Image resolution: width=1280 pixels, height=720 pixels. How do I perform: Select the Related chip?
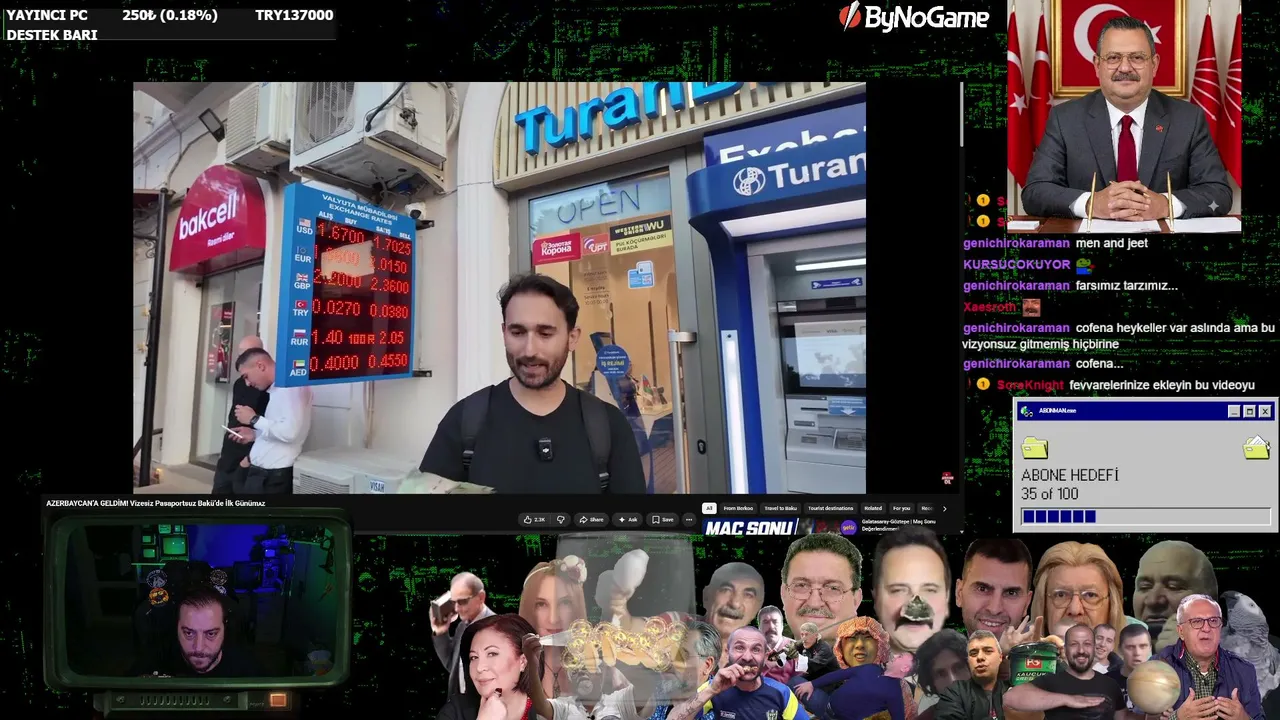(x=873, y=508)
